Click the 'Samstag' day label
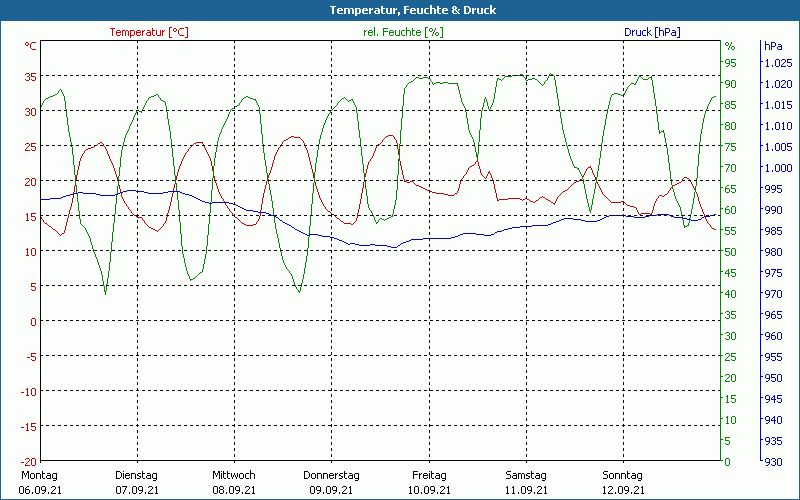The width and height of the screenshot is (800, 500). 526,476
